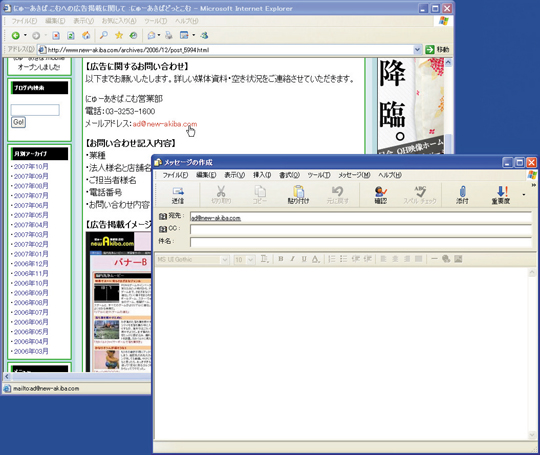Click insert hyperlink icon in format bar
This screenshot has height=455, width=540.
pos(446,259)
